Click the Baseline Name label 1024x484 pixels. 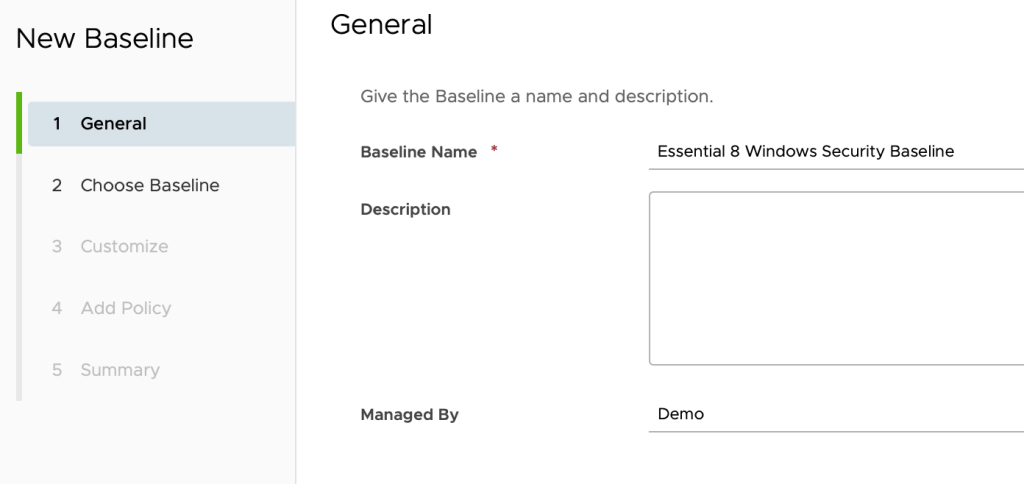418,152
